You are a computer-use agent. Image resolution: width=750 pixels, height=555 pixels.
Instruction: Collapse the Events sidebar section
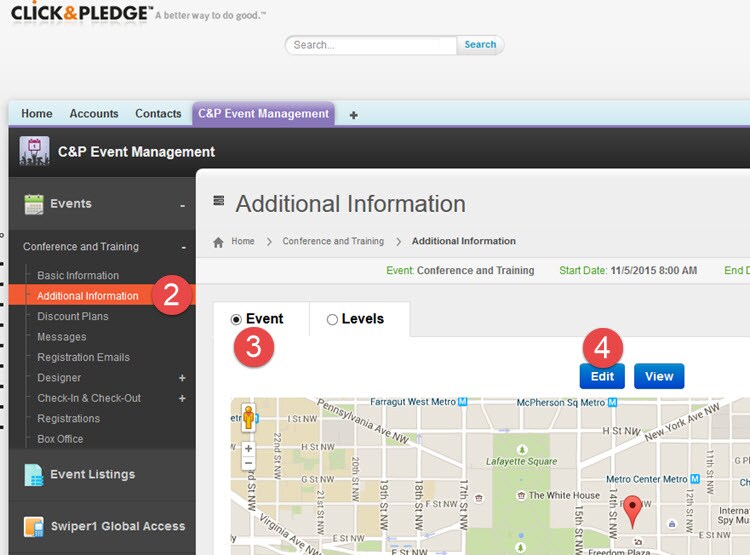(x=182, y=206)
